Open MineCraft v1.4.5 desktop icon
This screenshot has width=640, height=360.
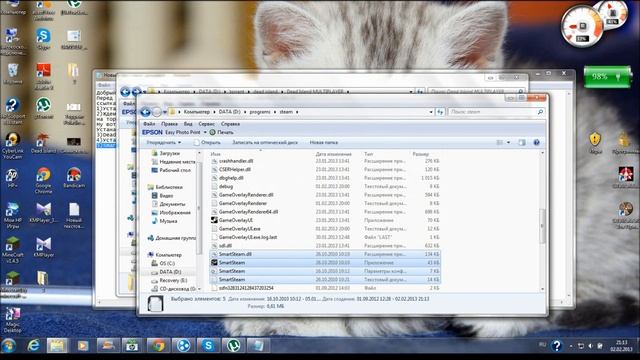tap(12, 250)
